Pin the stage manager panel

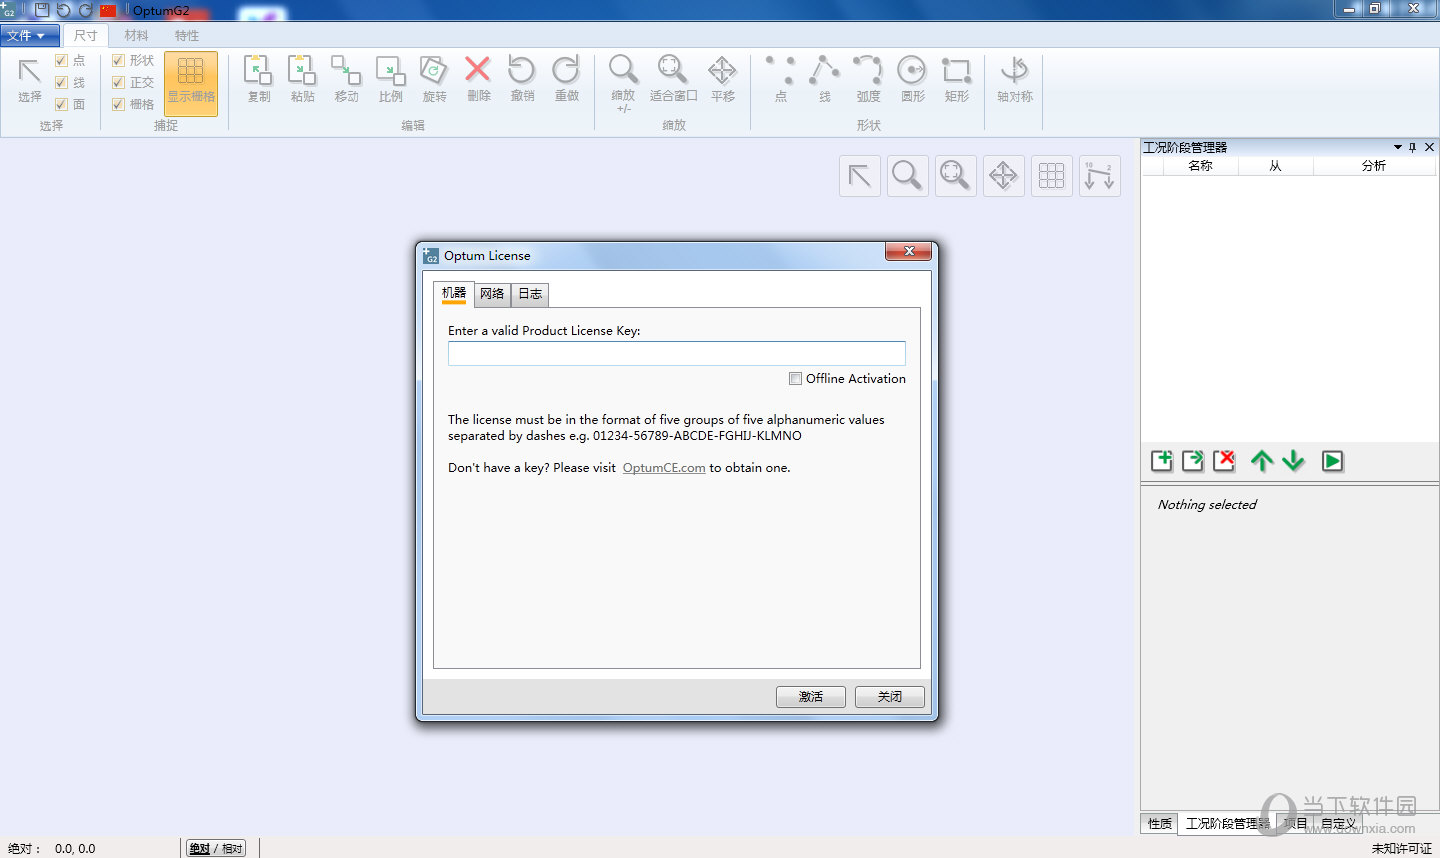coord(1413,147)
